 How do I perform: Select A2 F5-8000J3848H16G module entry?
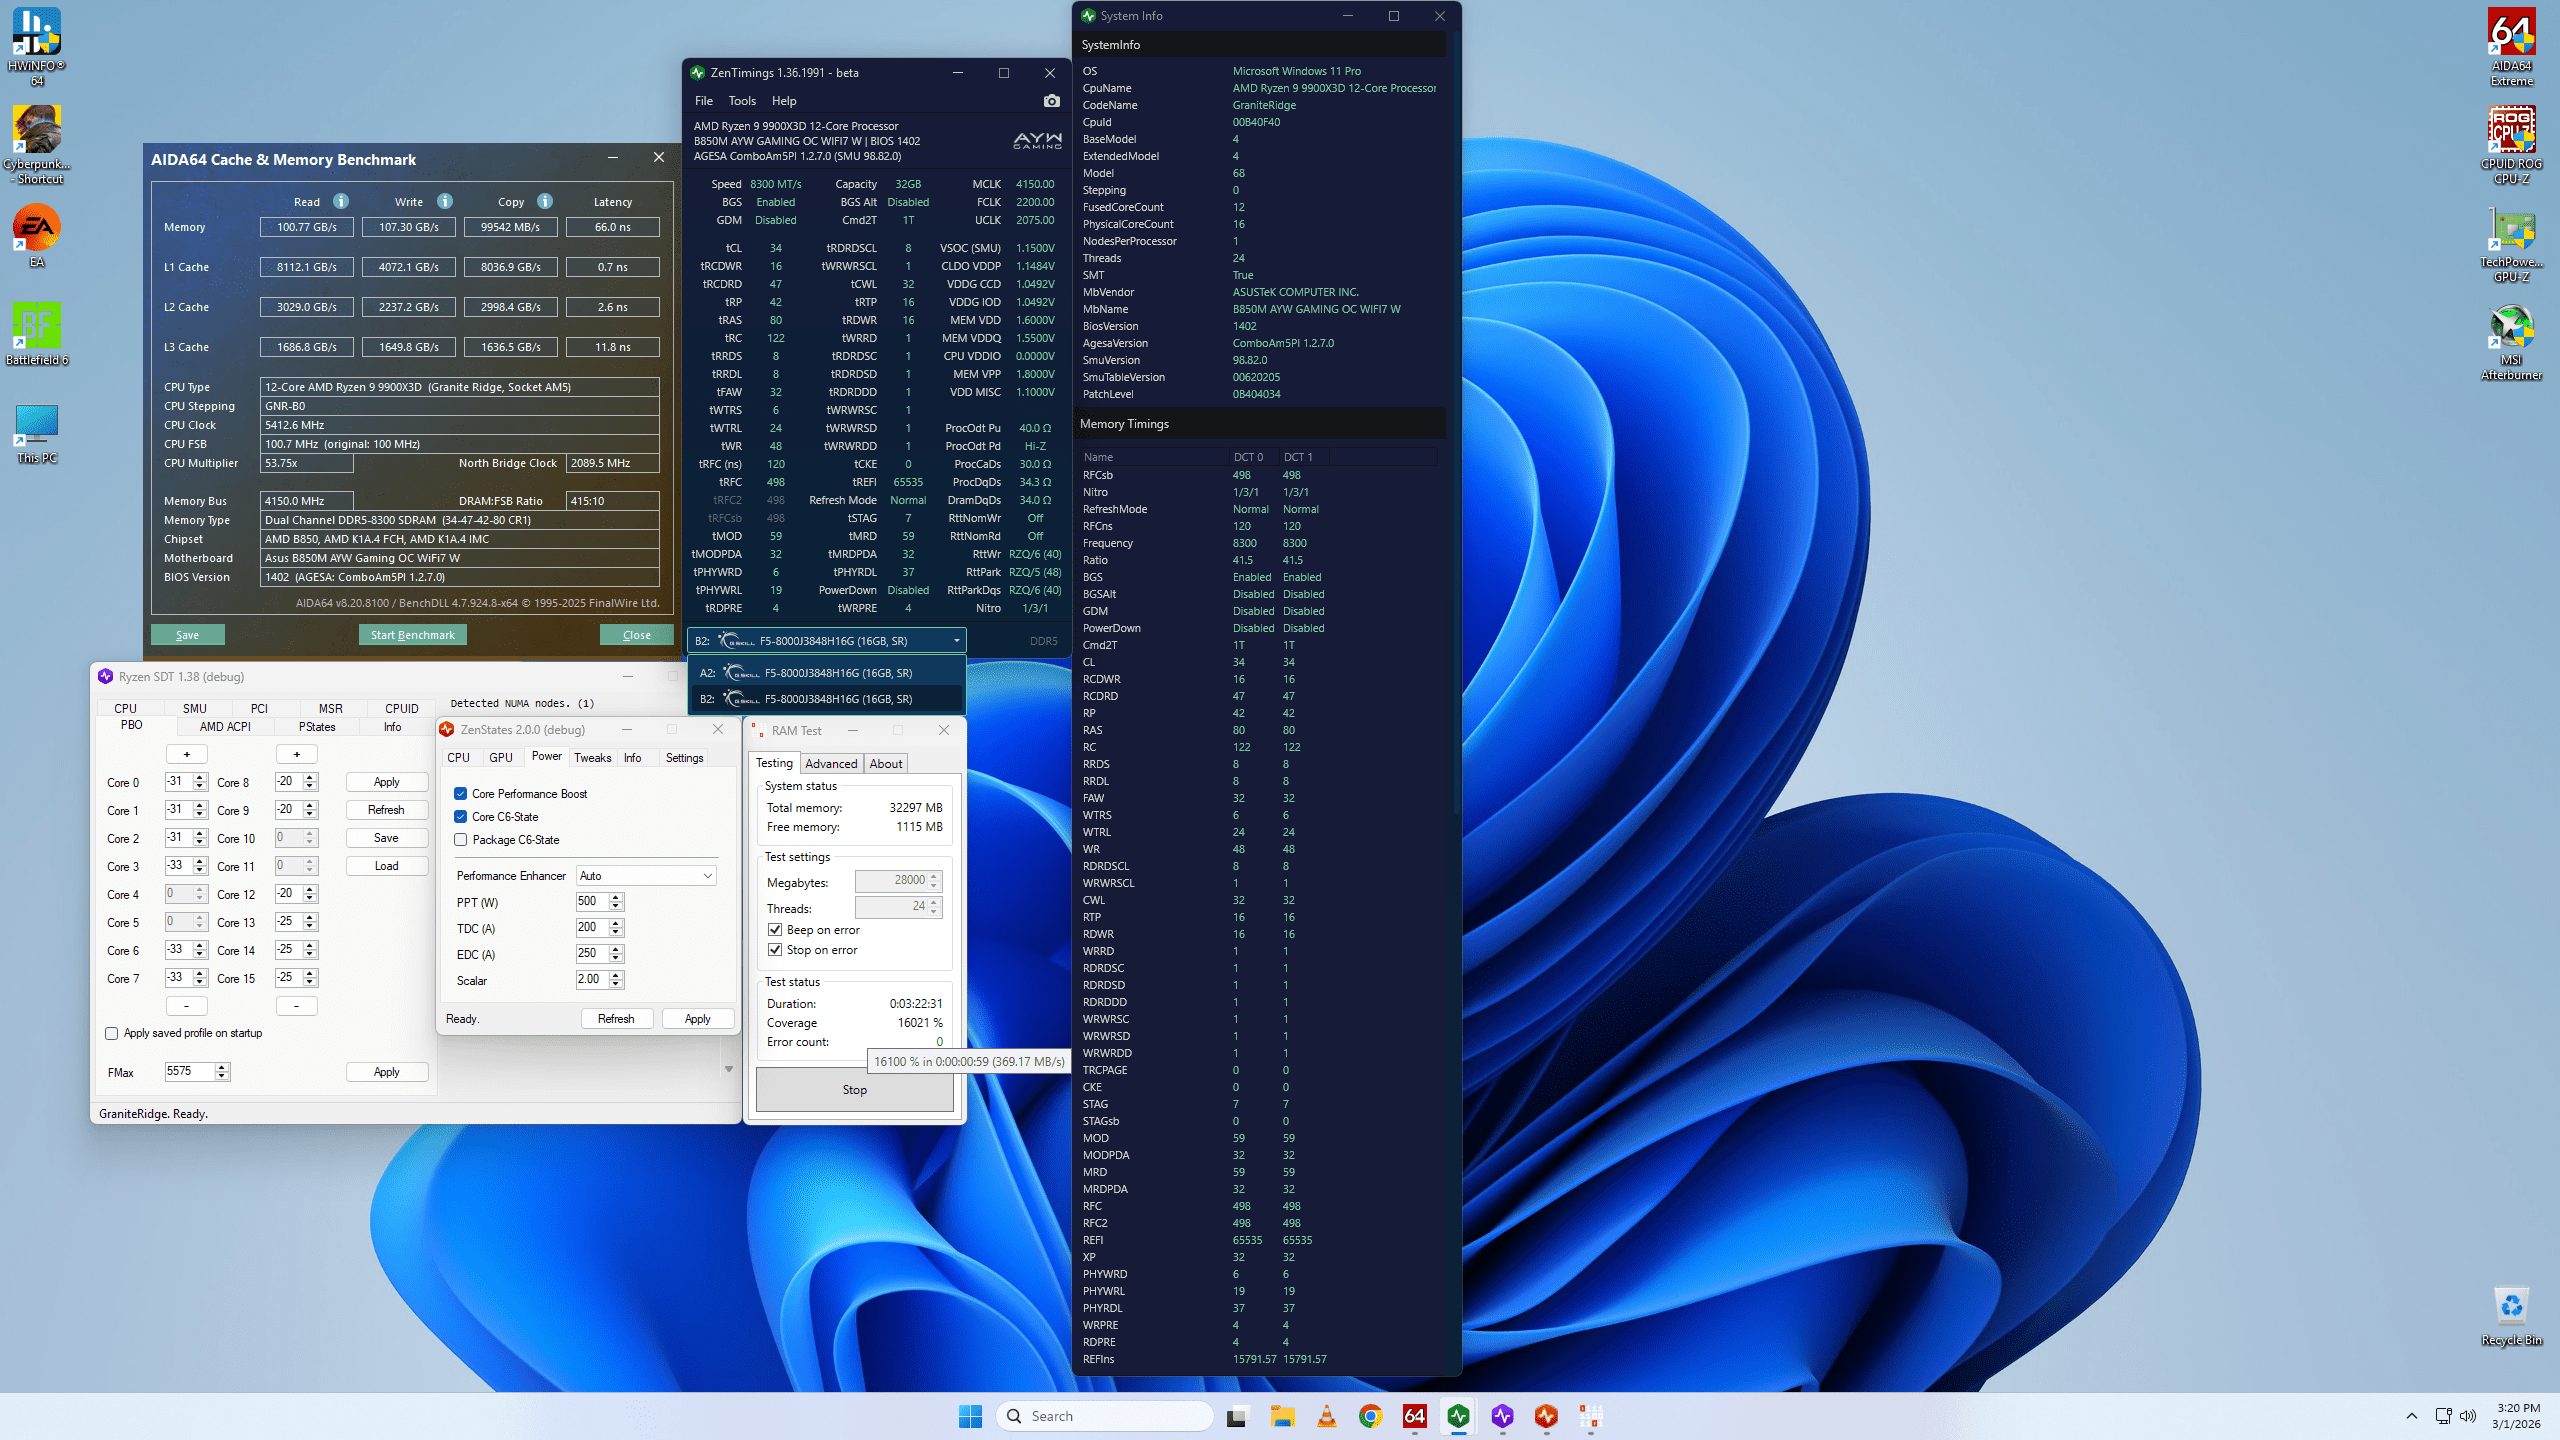pyautogui.click(x=827, y=673)
